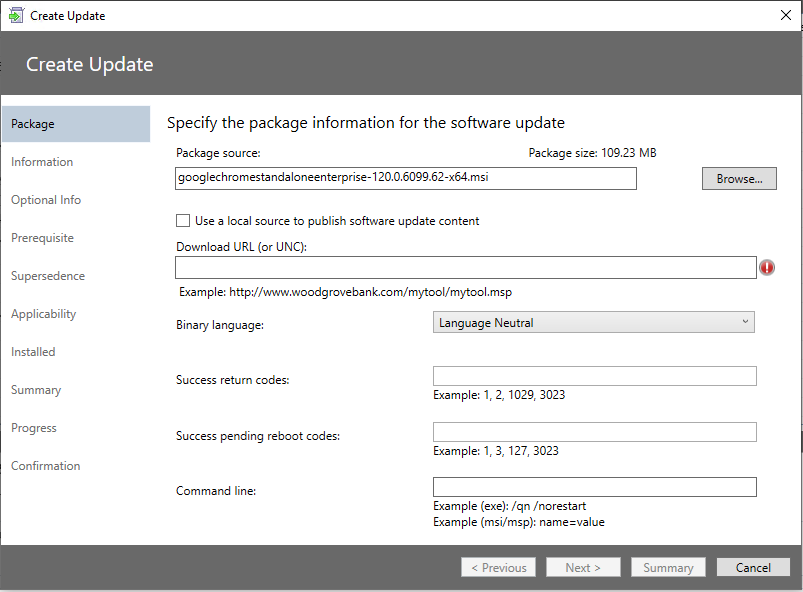This screenshot has height=592, width=803.
Task: Click the Browse... button
Action: click(x=739, y=179)
